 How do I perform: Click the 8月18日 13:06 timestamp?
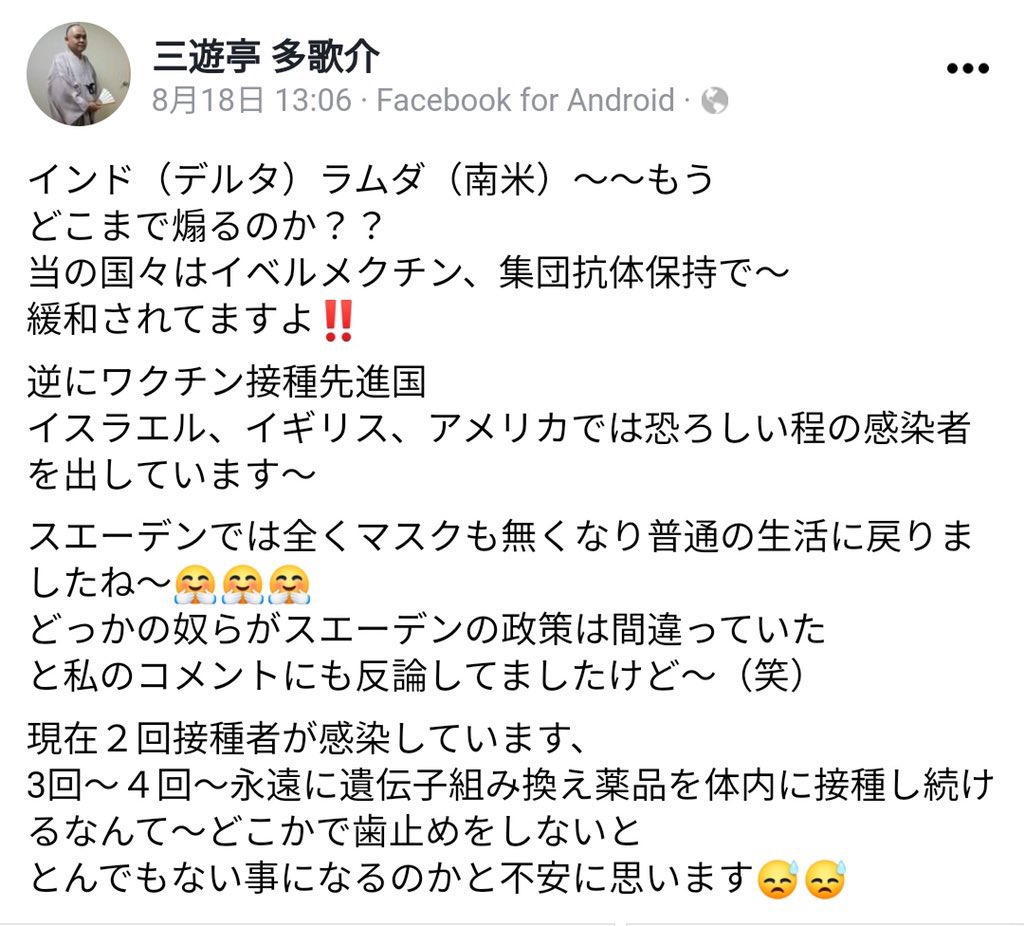tap(251, 101)
